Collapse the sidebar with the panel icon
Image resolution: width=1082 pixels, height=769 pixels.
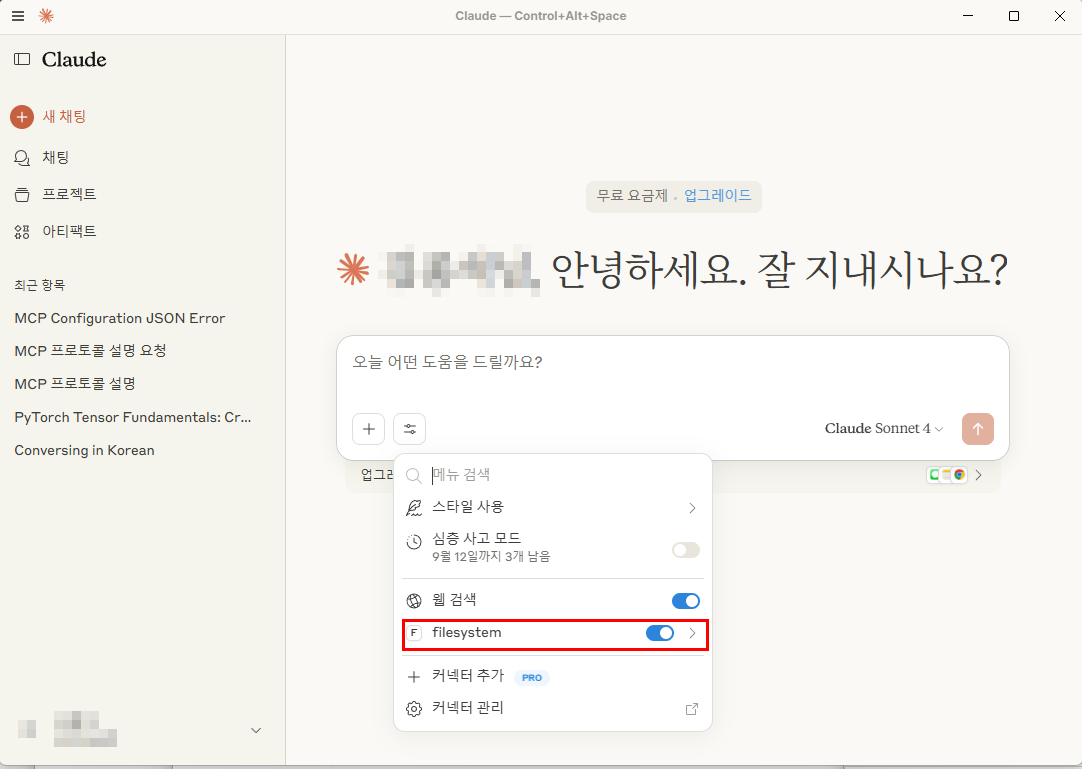click(x=22, y=59)
